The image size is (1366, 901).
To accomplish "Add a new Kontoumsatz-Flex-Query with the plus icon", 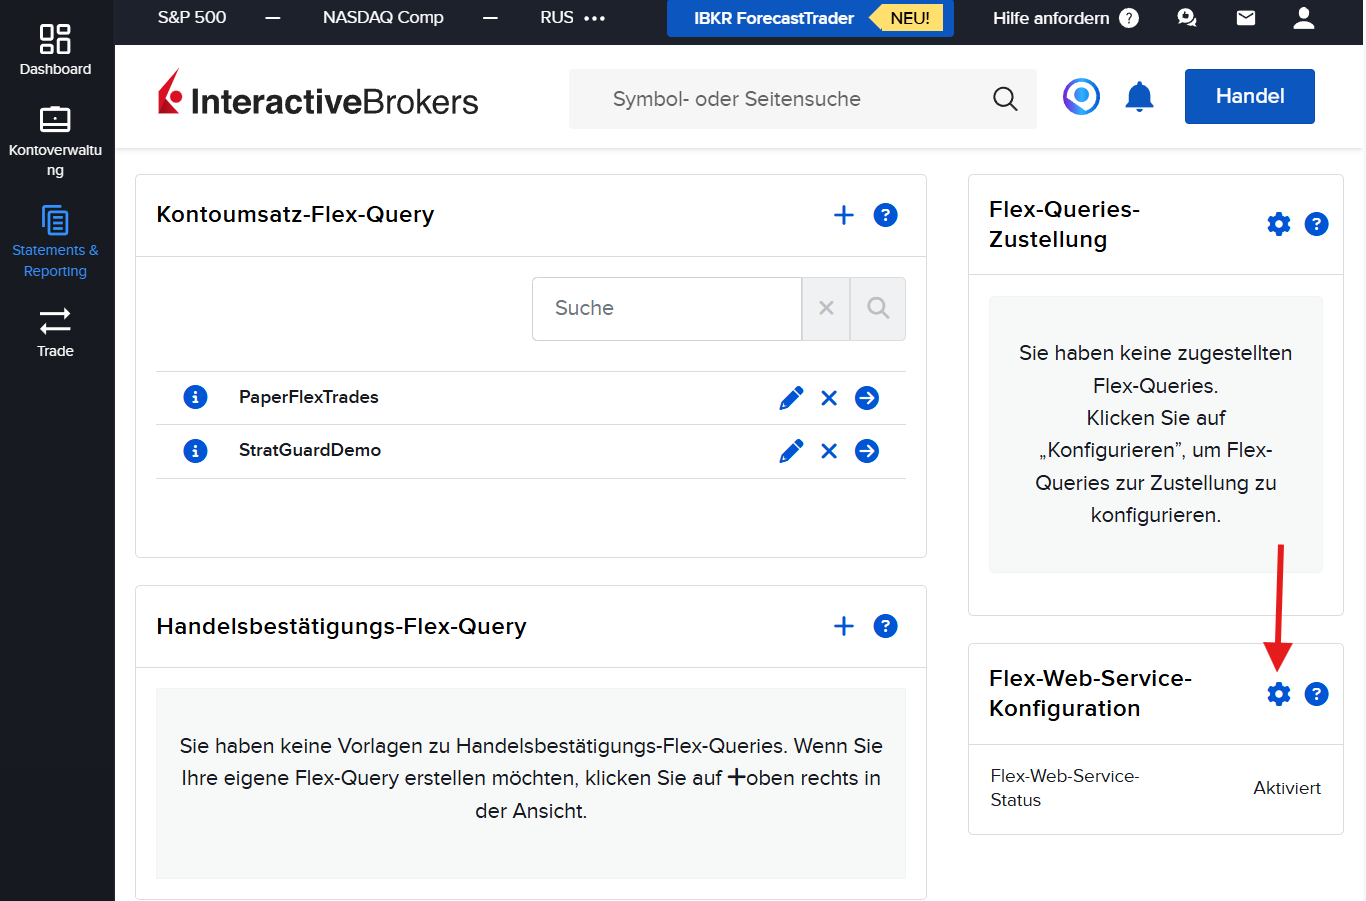I will 843,214.
